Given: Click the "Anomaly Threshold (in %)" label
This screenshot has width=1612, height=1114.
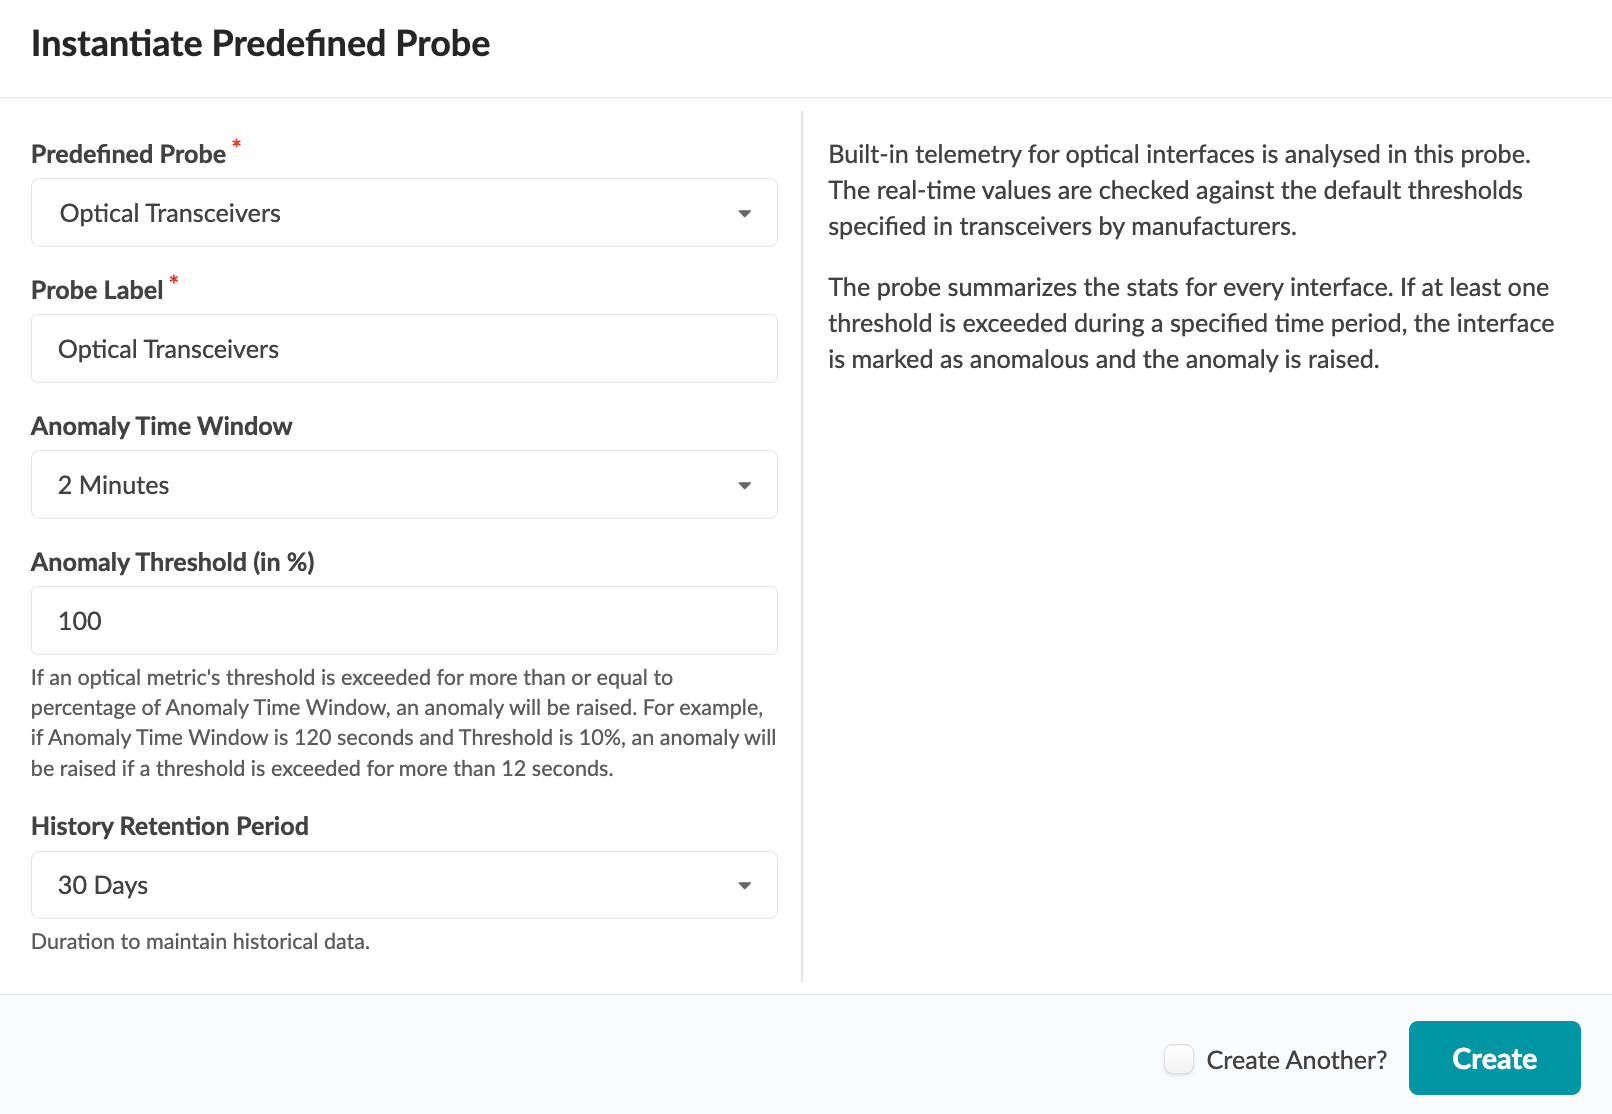Looking at the screenshot, I should coord(172,562).
